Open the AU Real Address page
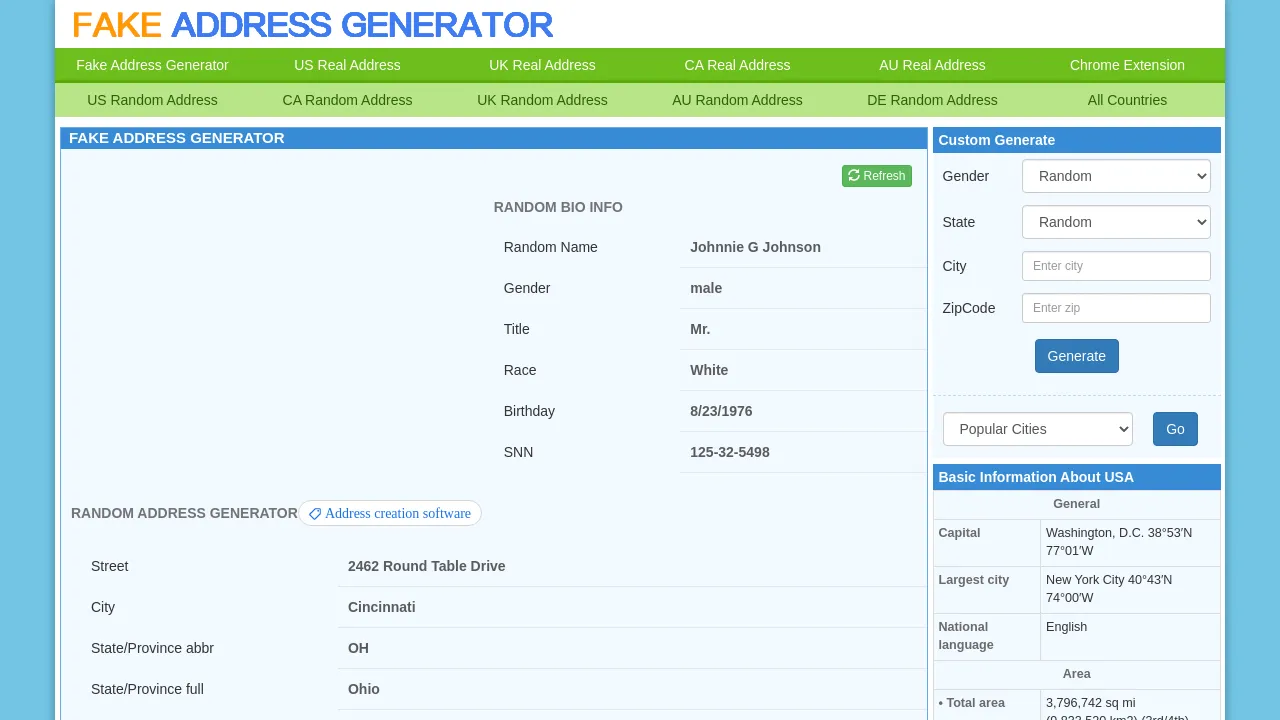1280x720 pixels. [x=932, y=65]
